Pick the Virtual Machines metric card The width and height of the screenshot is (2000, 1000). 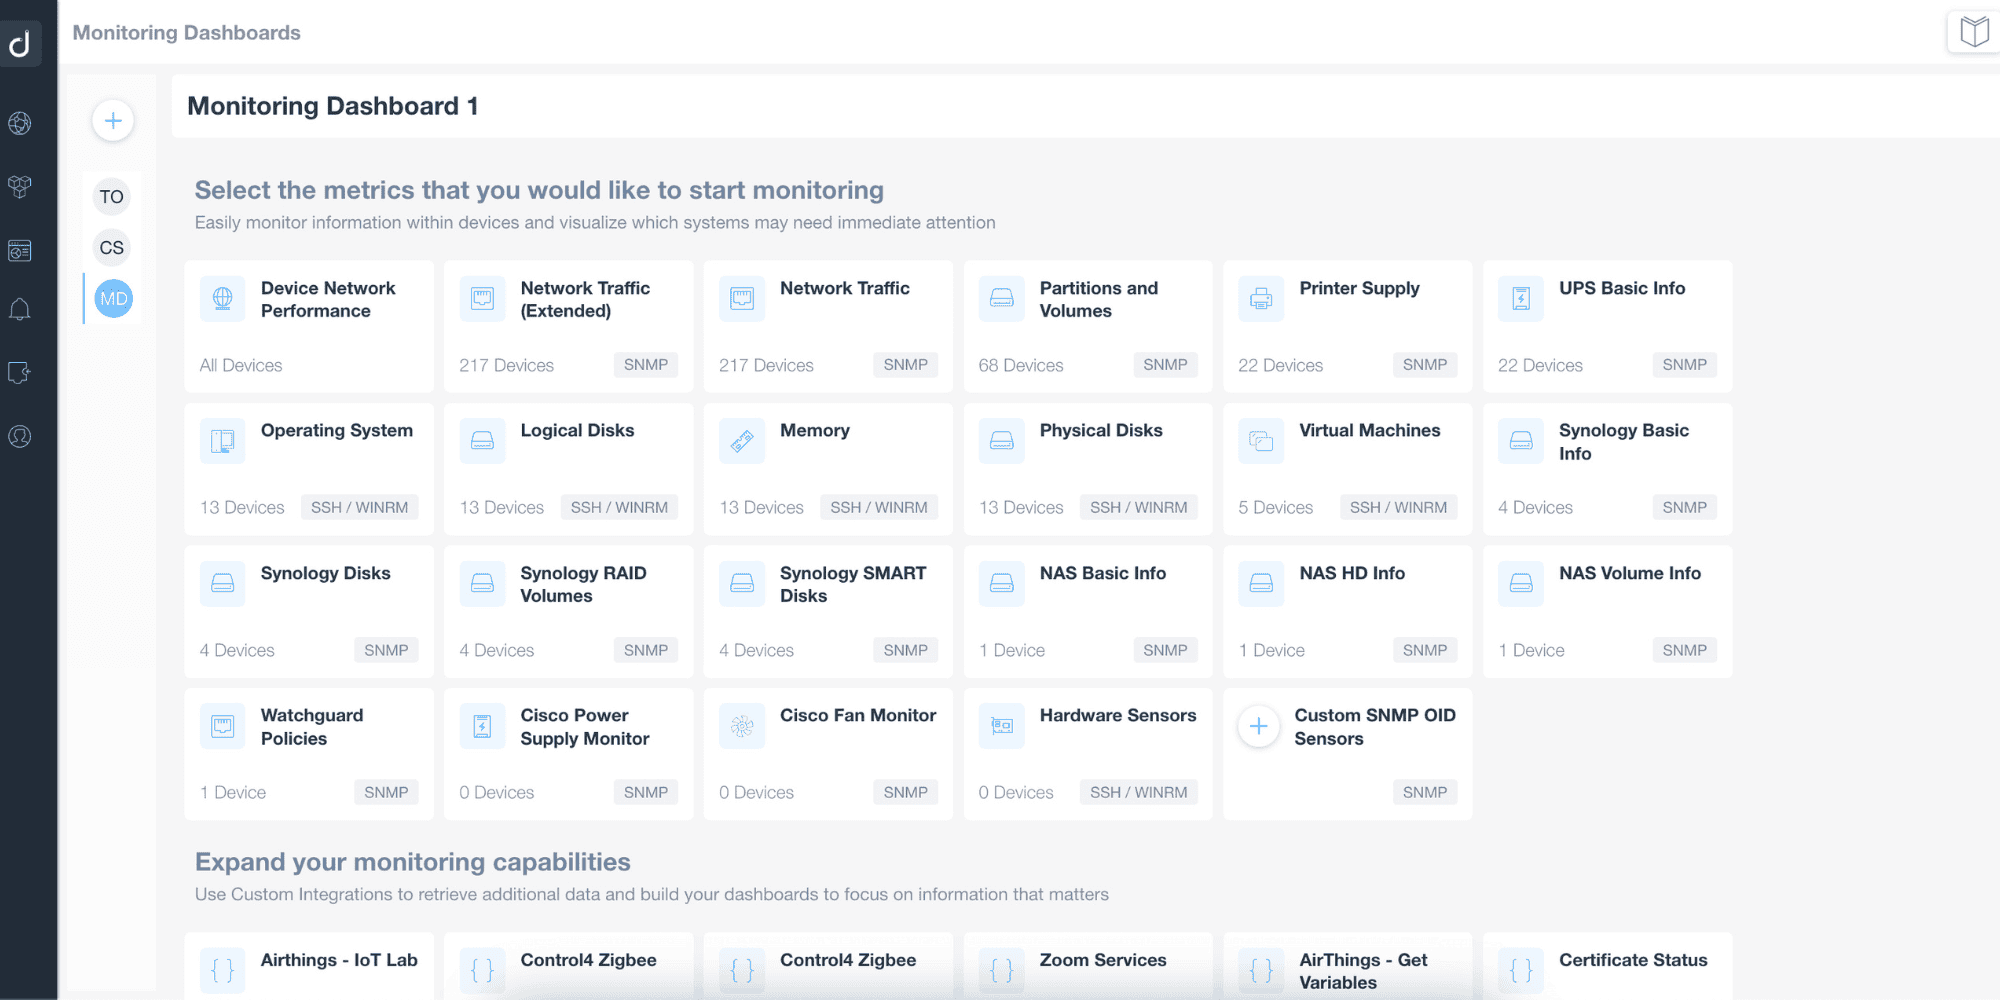coord(1347,468)
